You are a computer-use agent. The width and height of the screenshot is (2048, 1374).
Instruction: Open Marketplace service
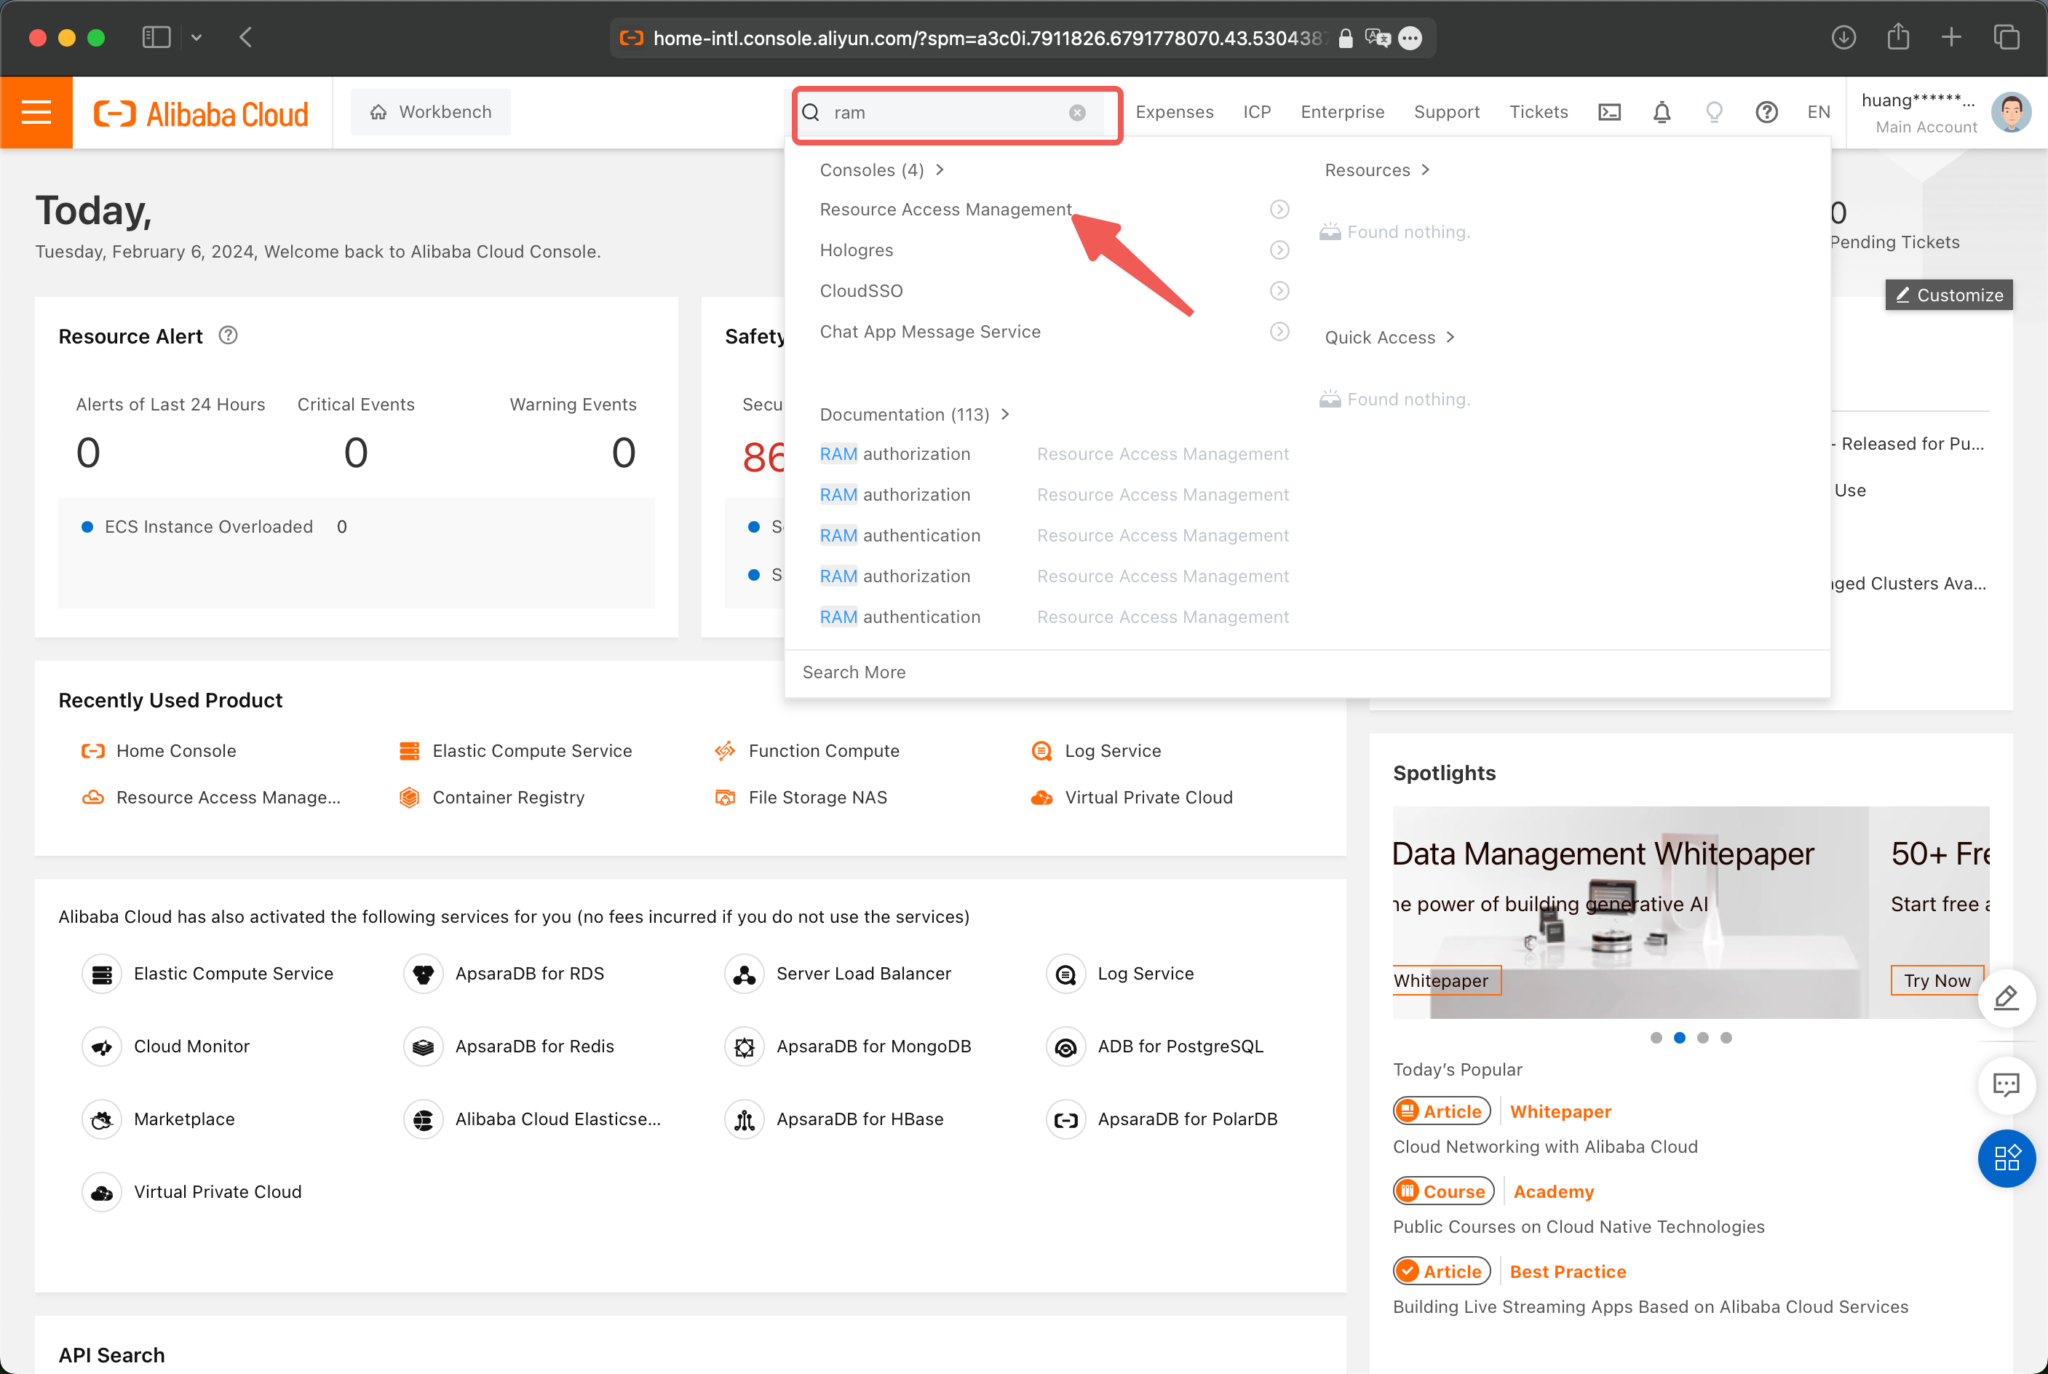click(x=159, y=1119)
